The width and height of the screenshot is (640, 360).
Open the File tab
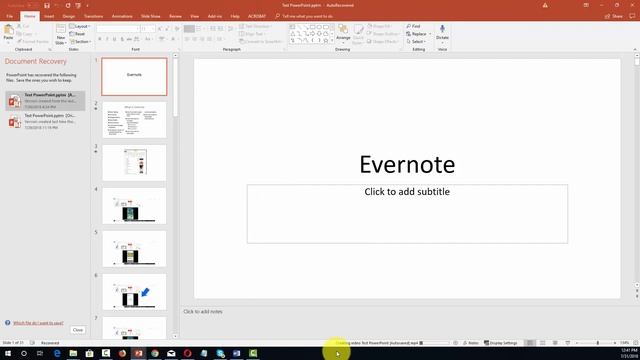[10, 16]
